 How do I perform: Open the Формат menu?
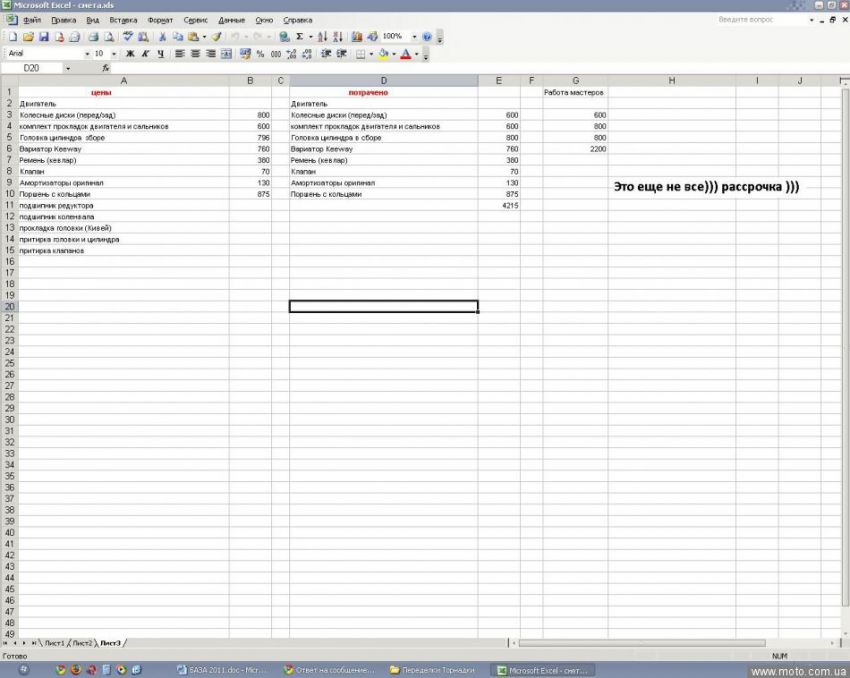tap(160, 20)
